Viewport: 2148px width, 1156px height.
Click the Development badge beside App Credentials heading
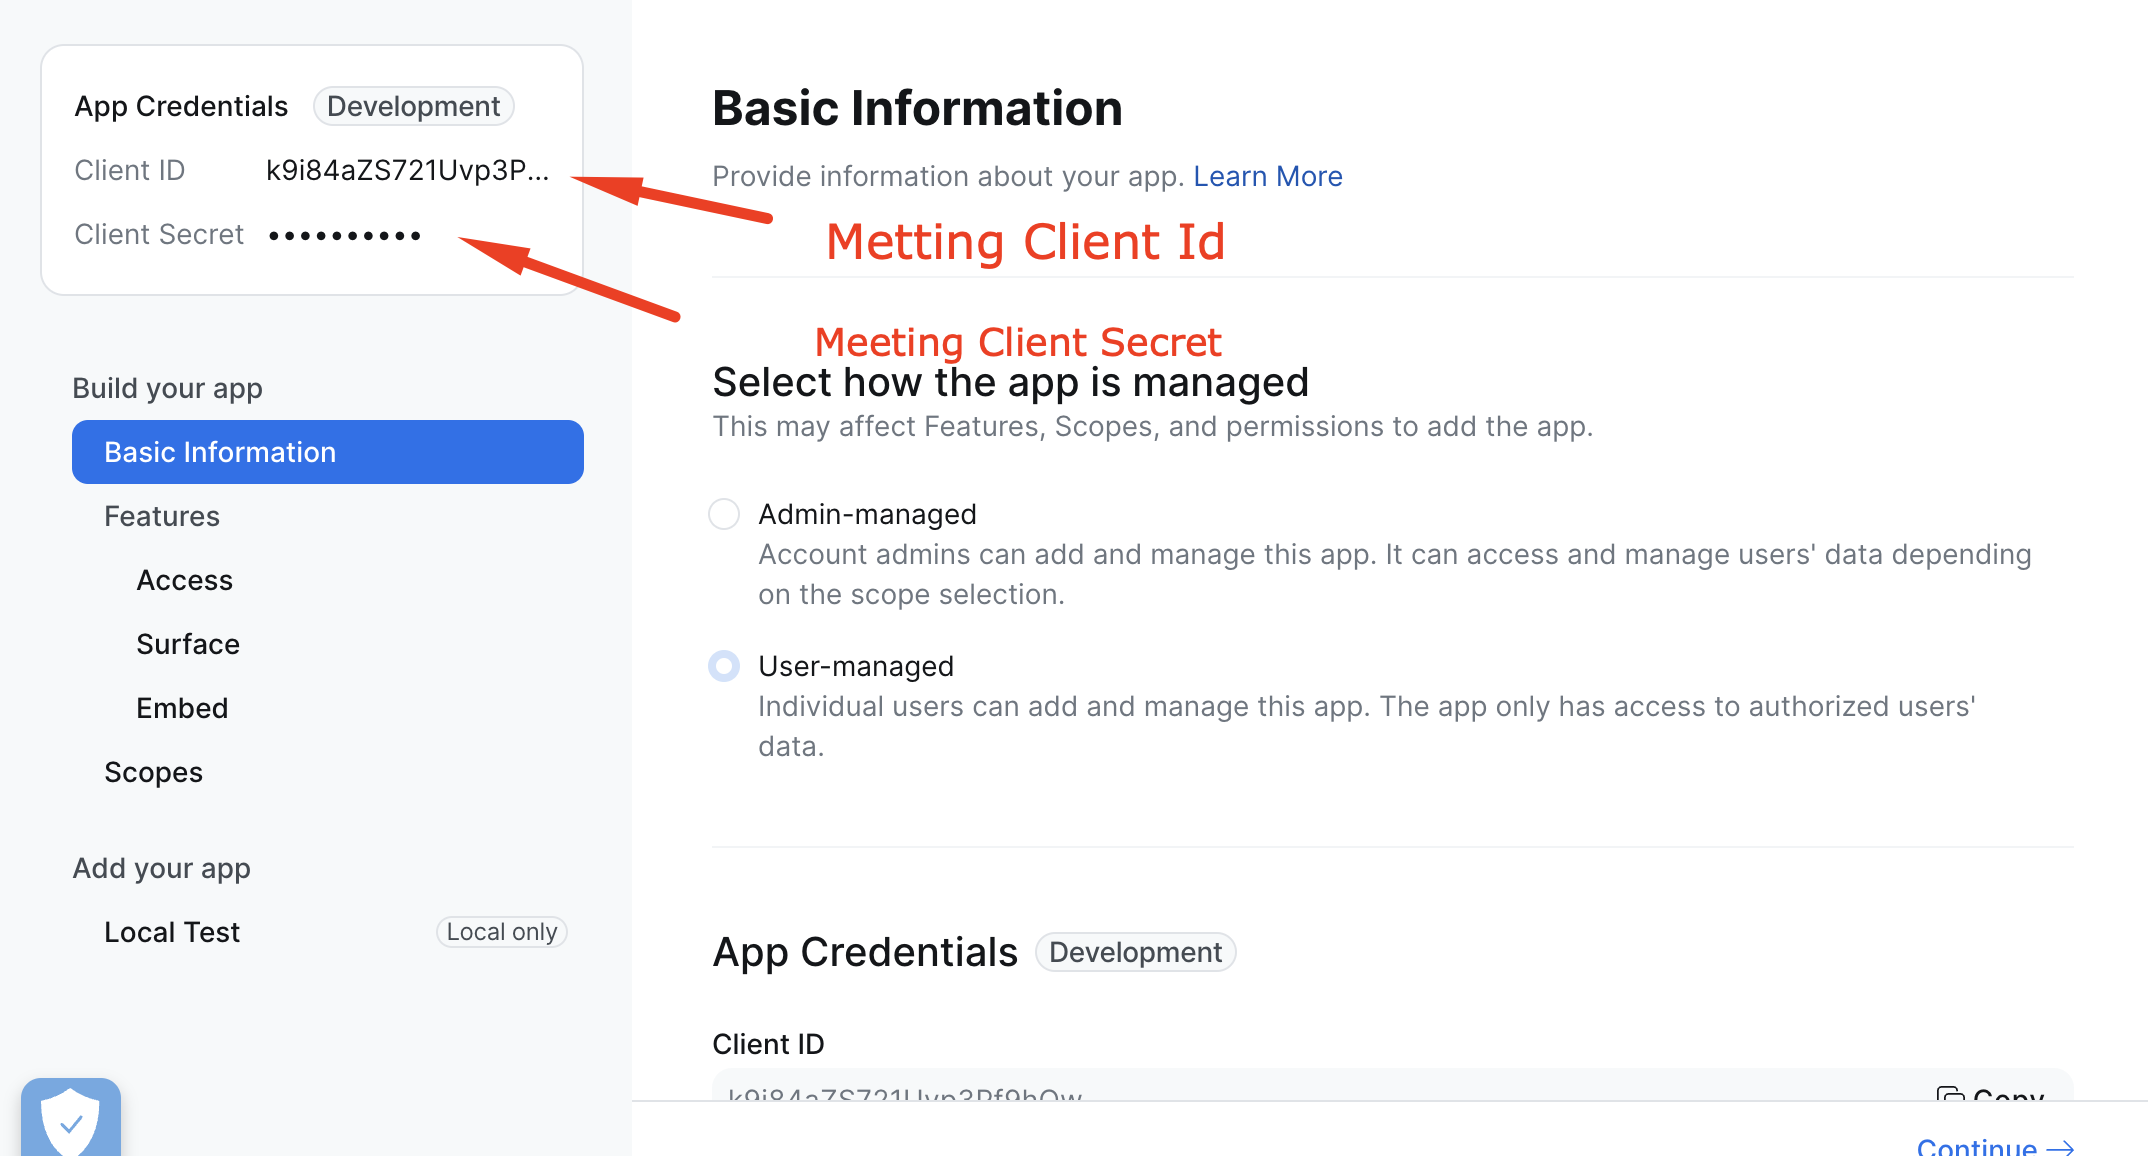pyautogui.click(x=1135, y=952)
